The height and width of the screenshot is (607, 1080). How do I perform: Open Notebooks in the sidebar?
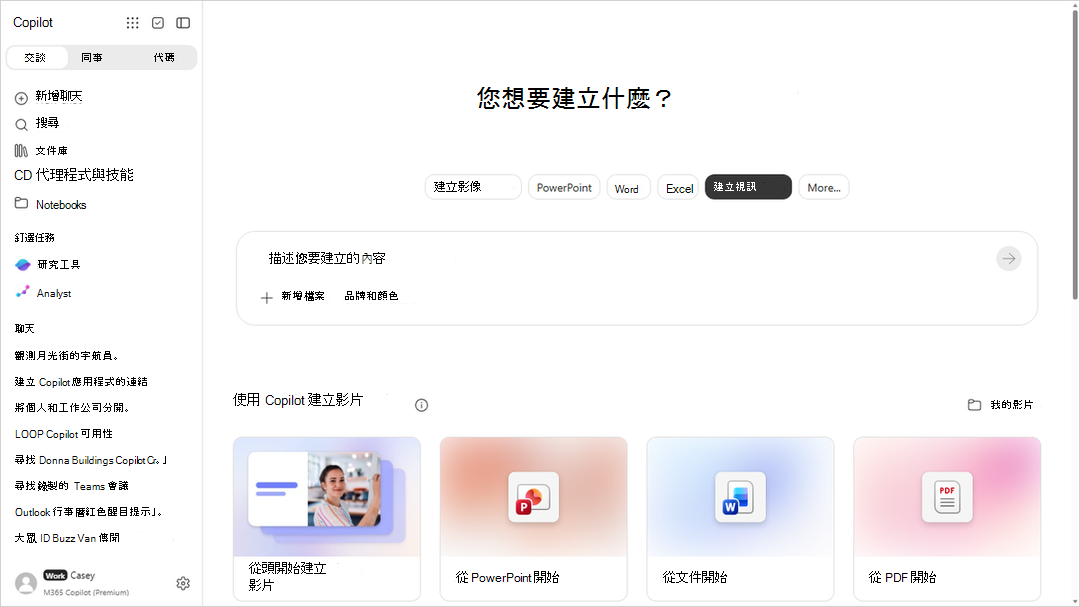[61, 205]
